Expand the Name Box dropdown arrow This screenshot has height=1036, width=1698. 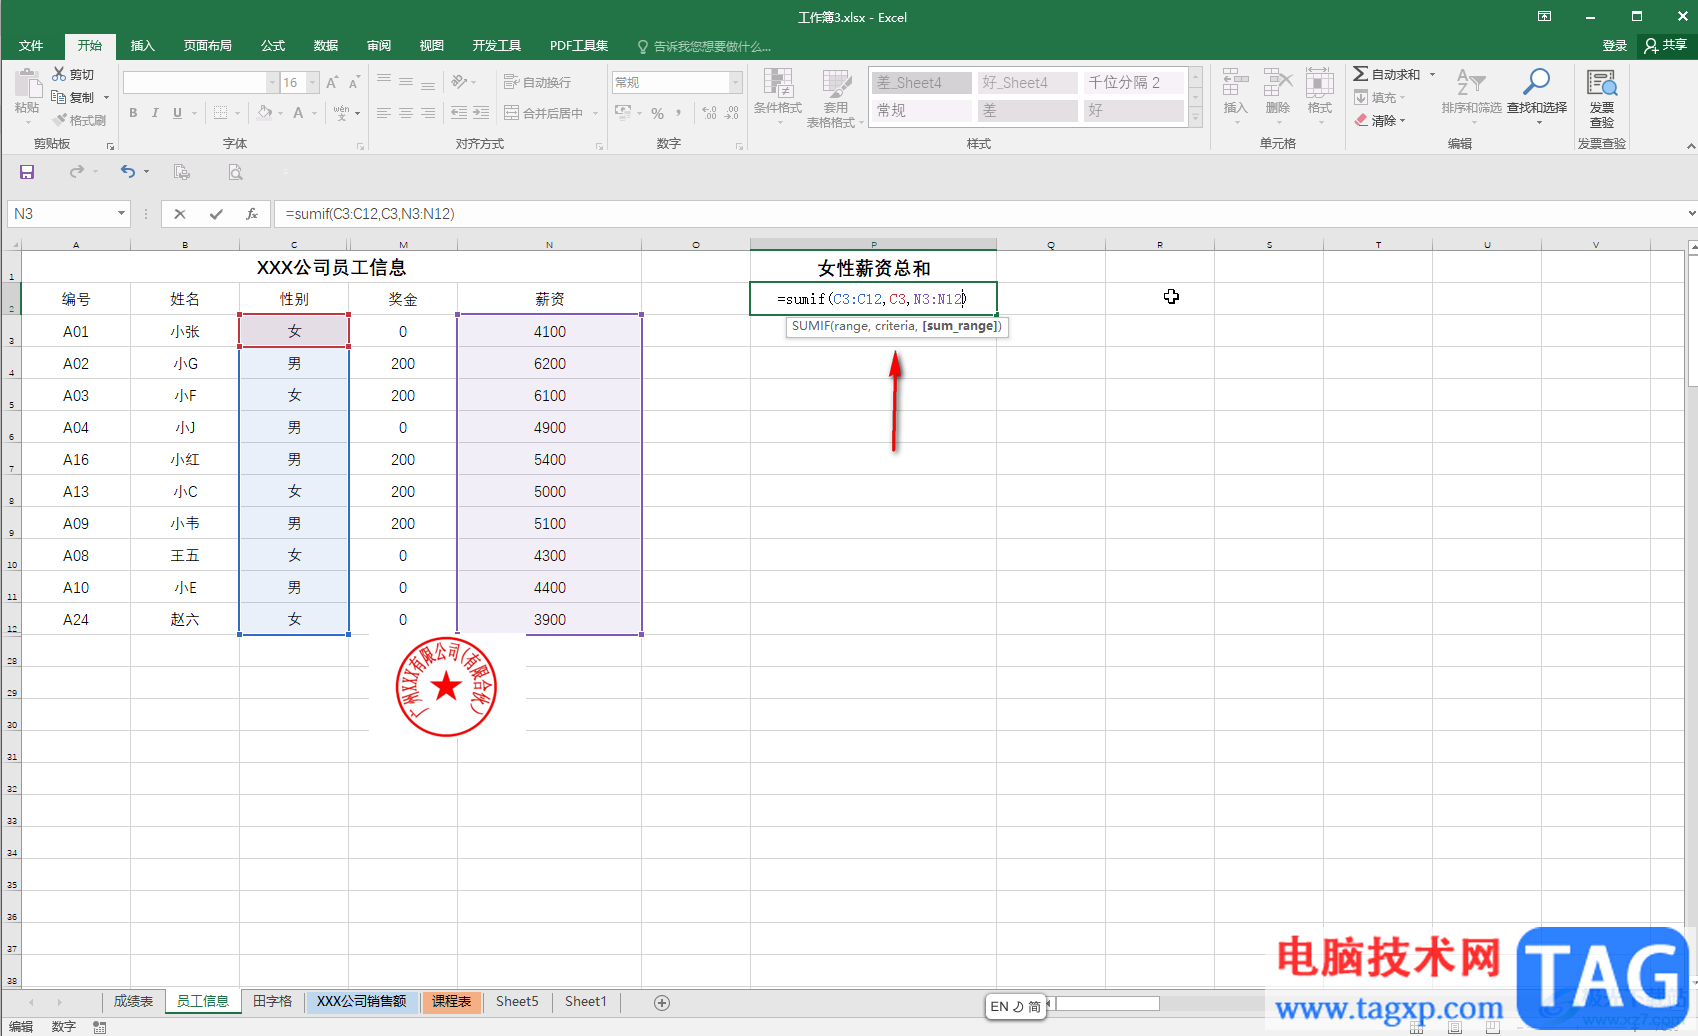click(x=121, y=213)
